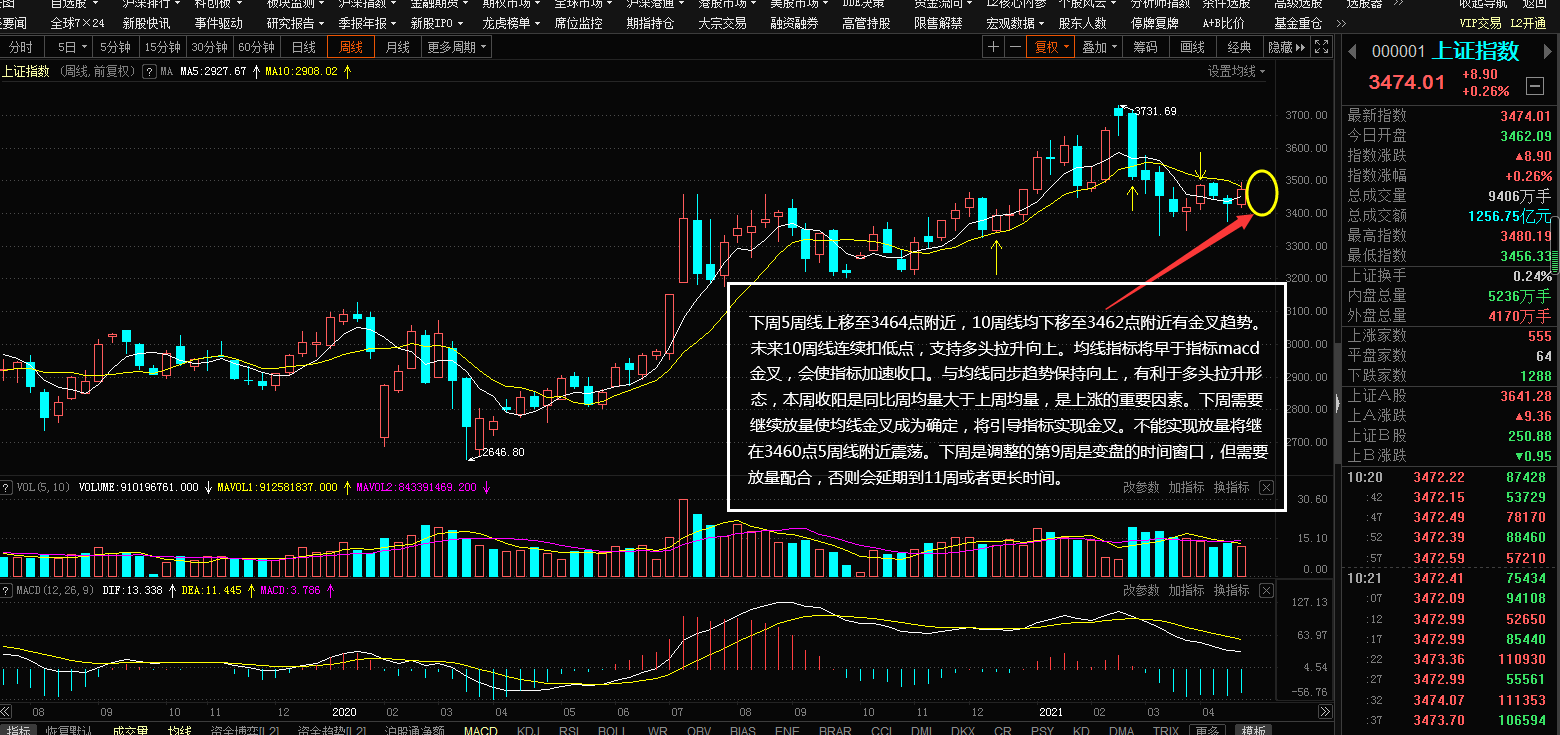This screenshot has height=735, width=1560.
Task: Enter fullscreen chart view
Action: tap(1322, 47)
